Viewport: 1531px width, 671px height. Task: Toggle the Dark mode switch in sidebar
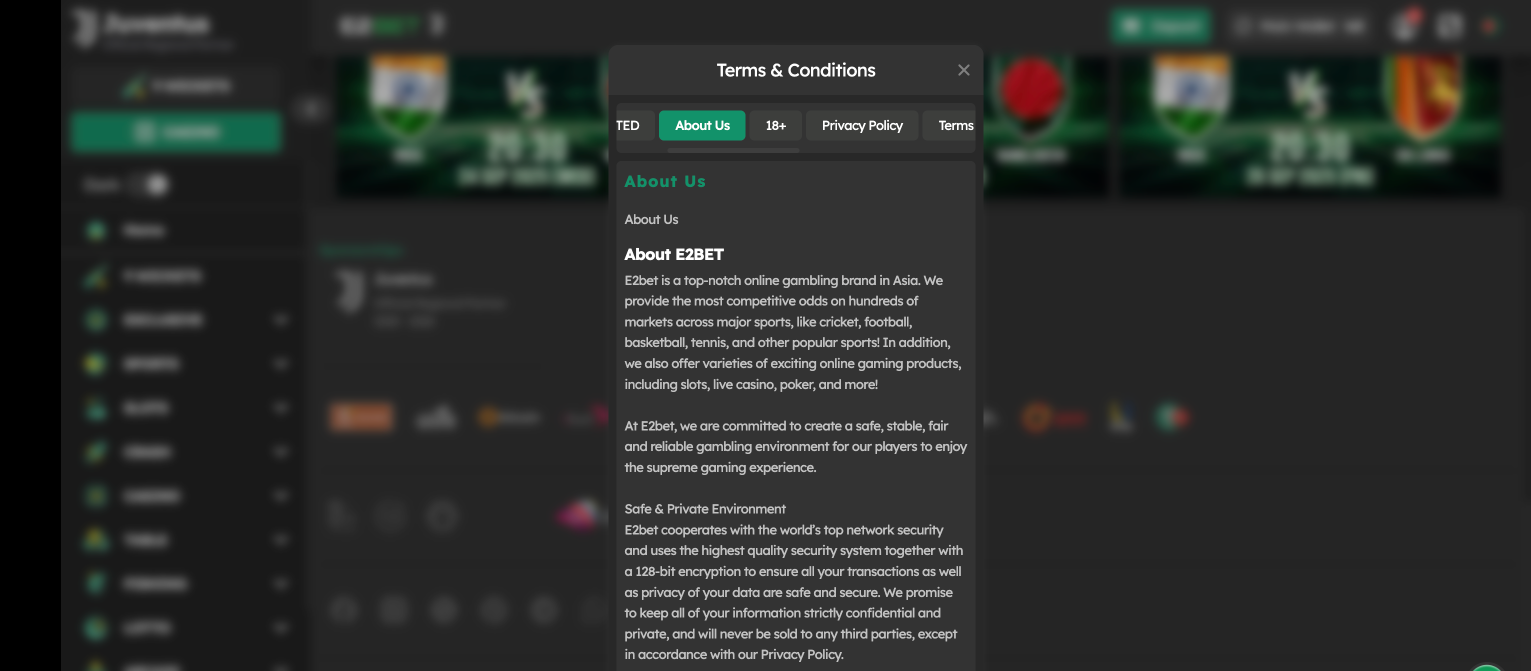pos(153,184)
